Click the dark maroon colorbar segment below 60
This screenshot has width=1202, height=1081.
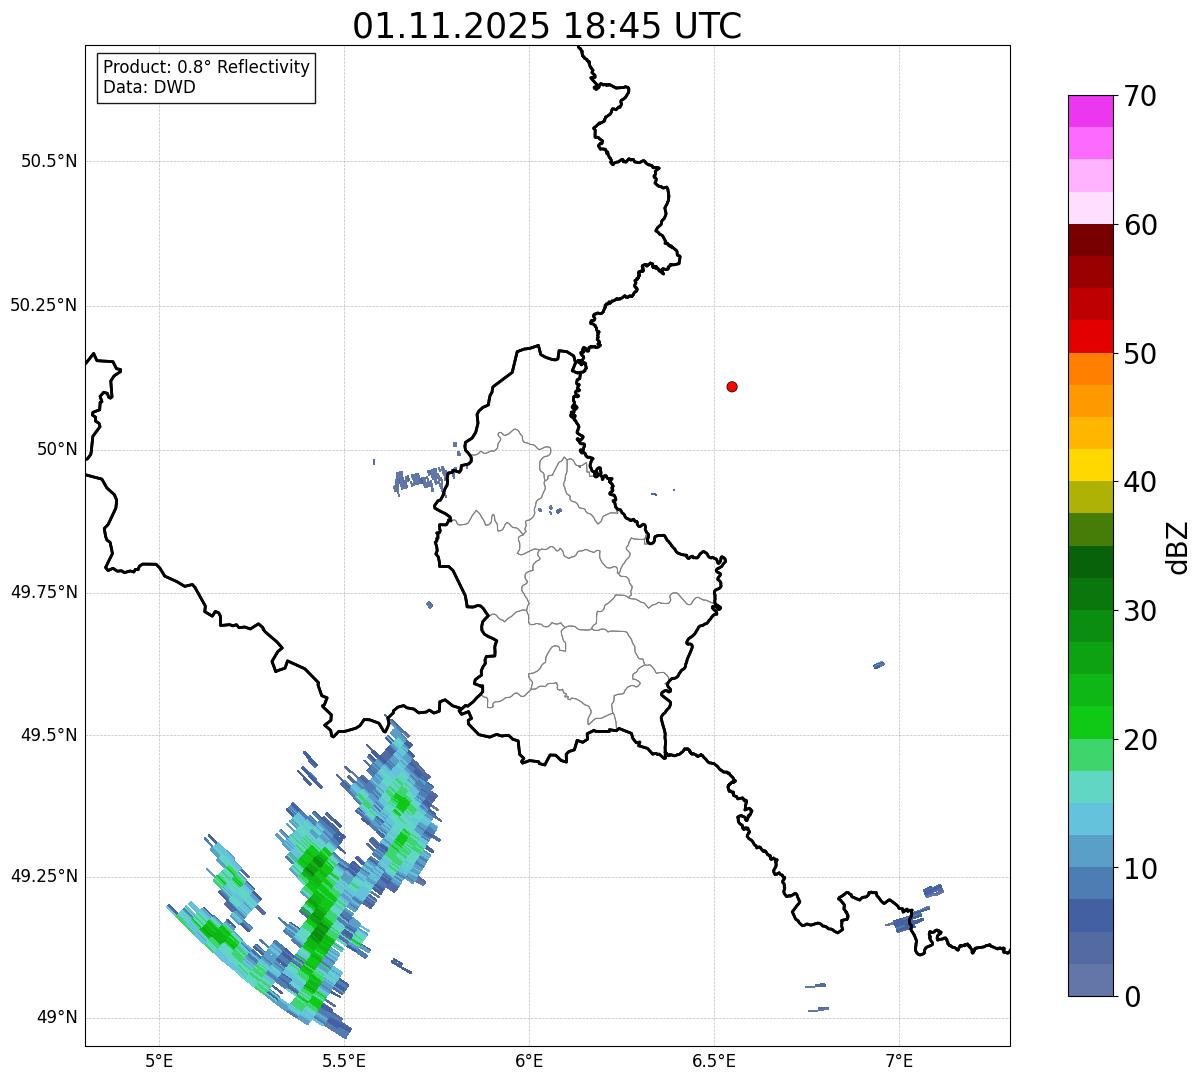(x=1090, y=240)
